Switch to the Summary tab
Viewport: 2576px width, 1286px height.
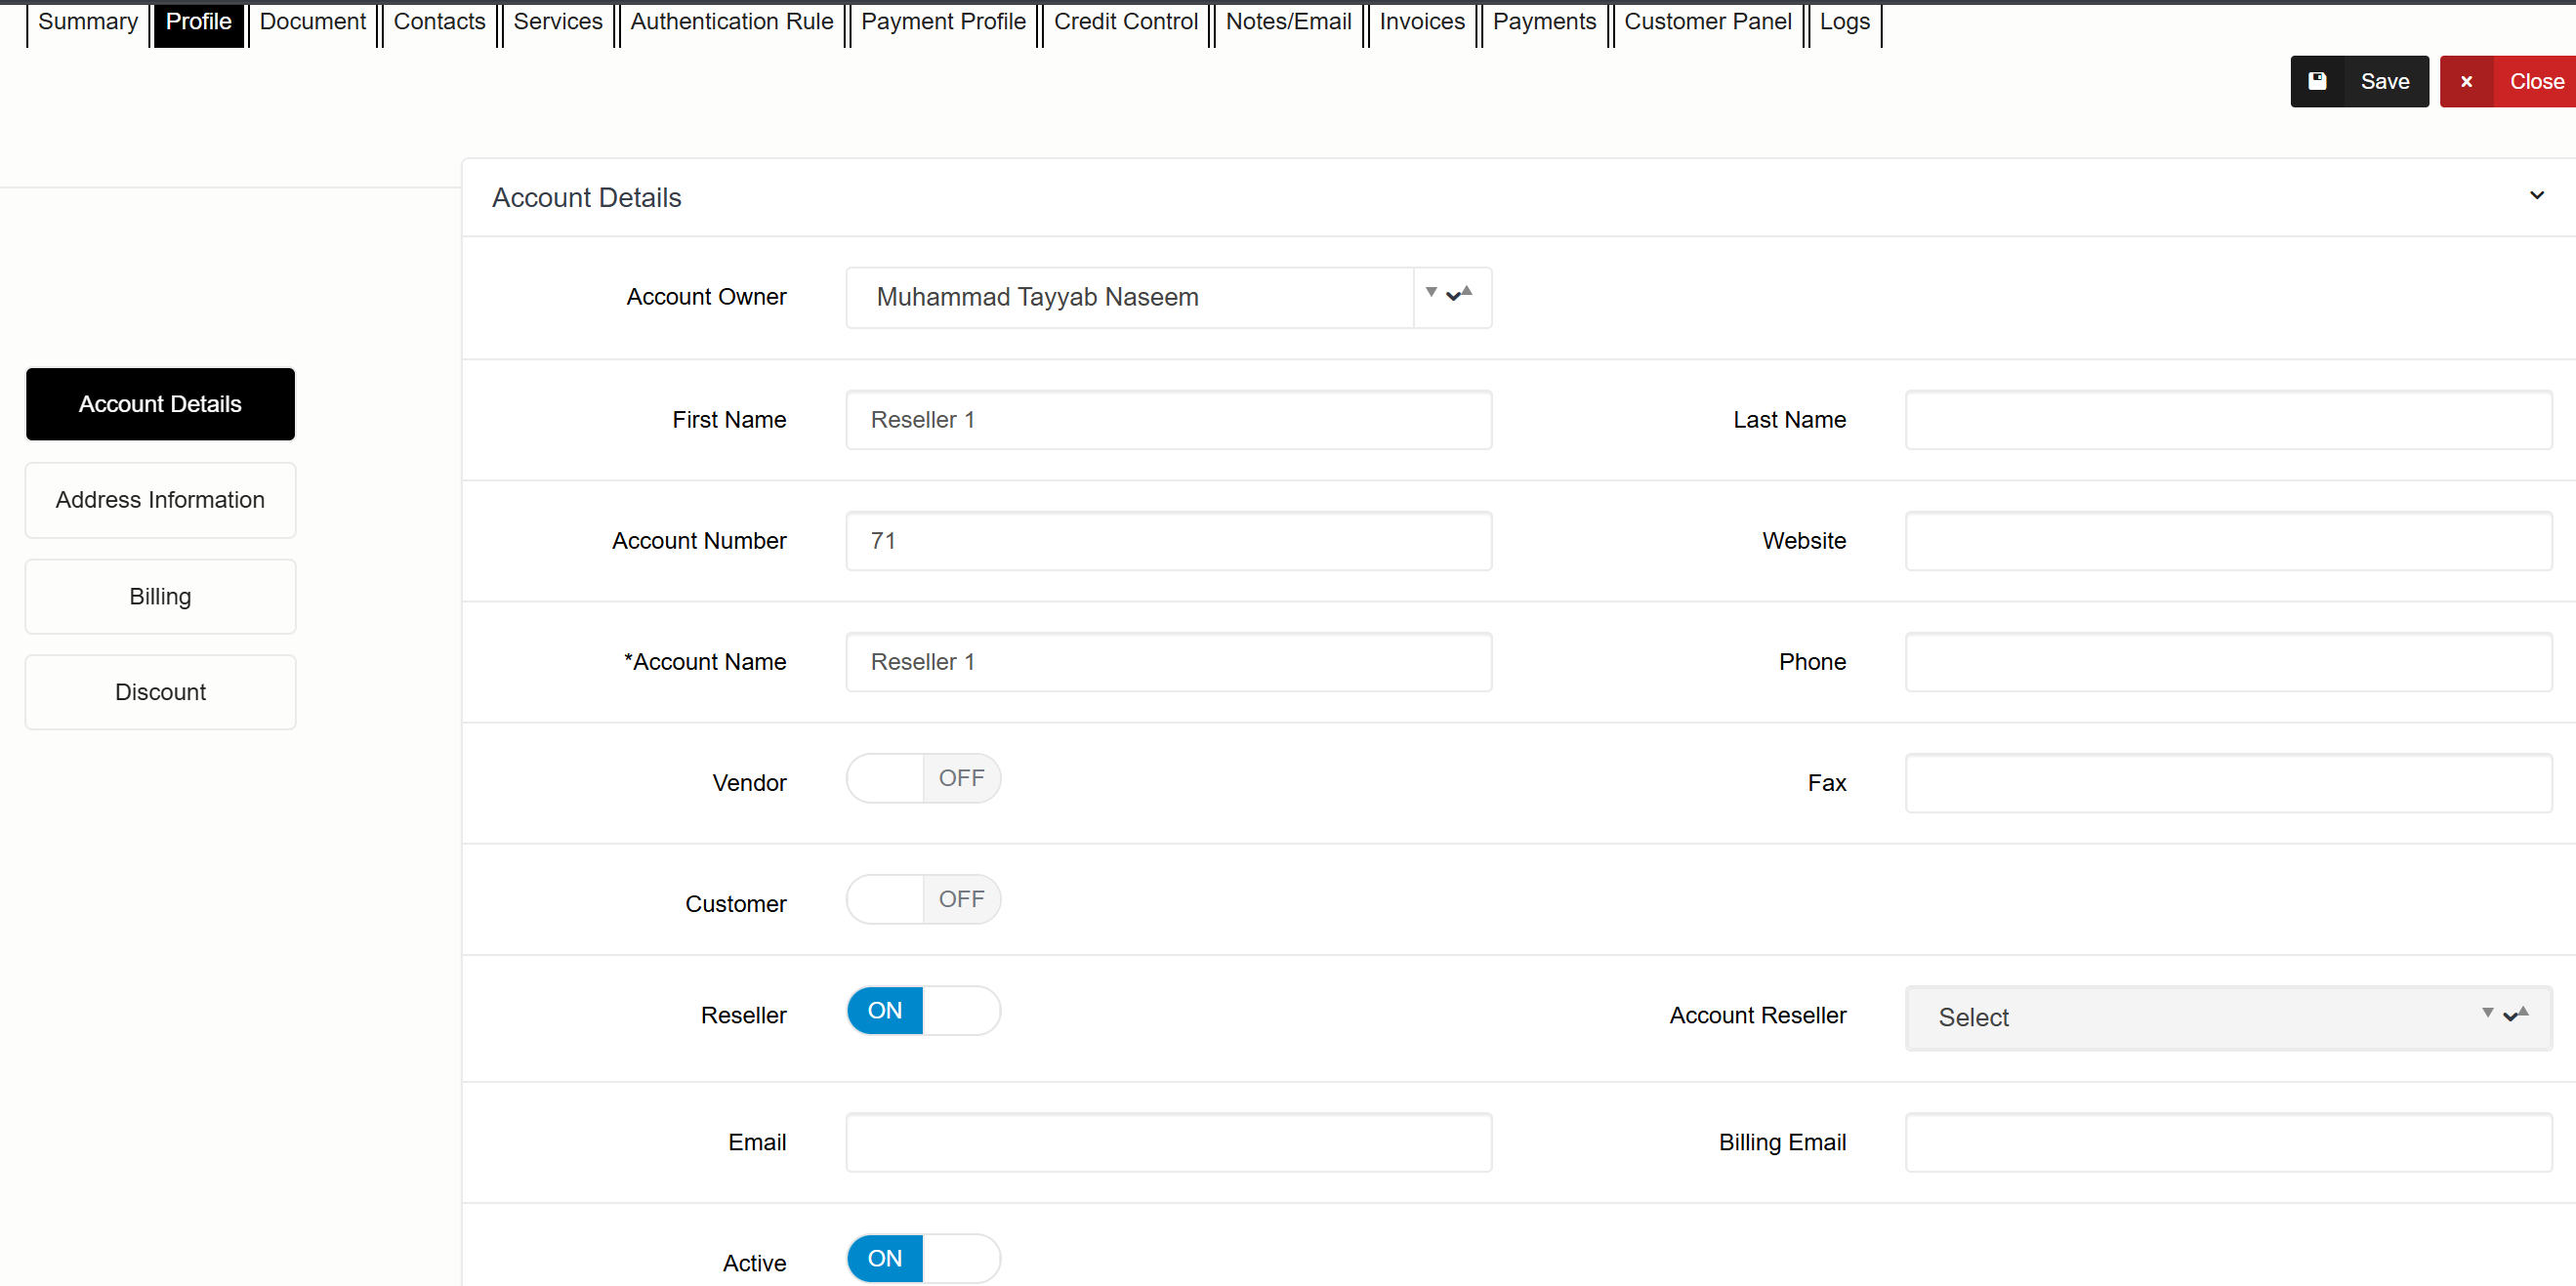[88, 22]
